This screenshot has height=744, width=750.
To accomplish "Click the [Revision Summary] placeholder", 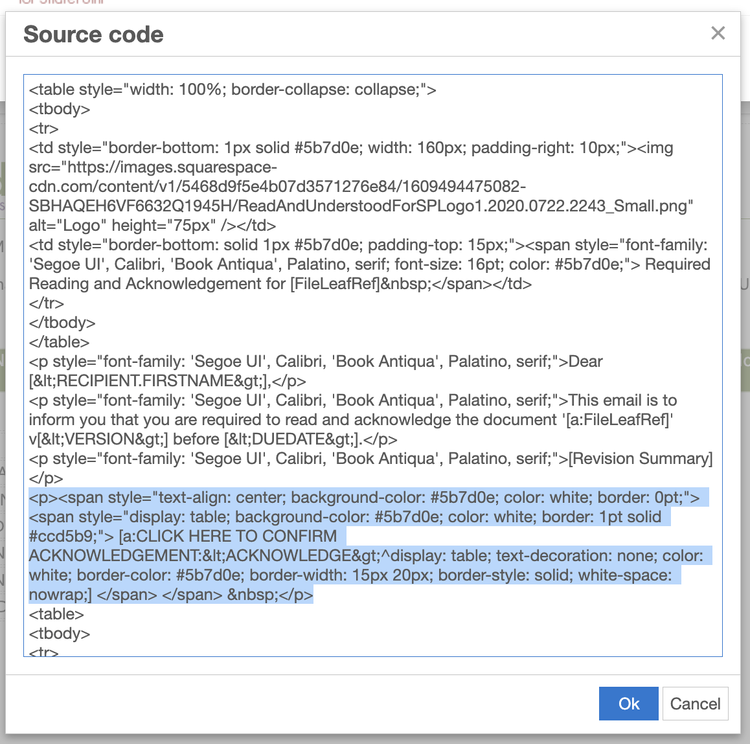I will (x=640, y=458).
